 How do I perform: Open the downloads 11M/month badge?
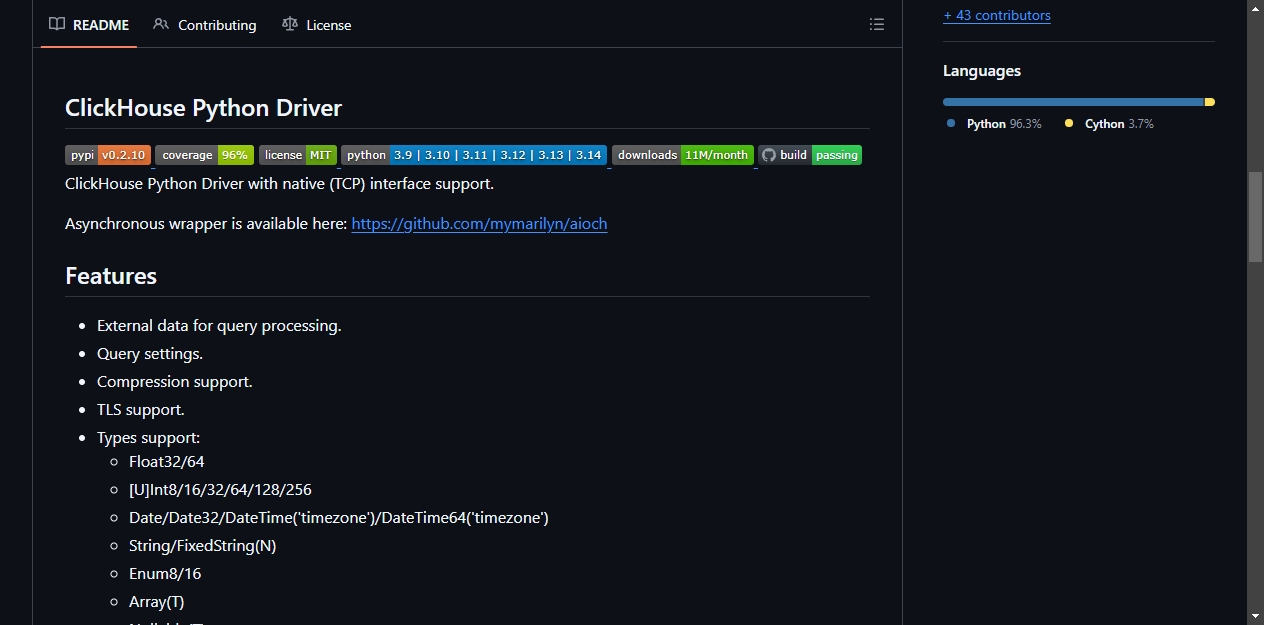683,155
